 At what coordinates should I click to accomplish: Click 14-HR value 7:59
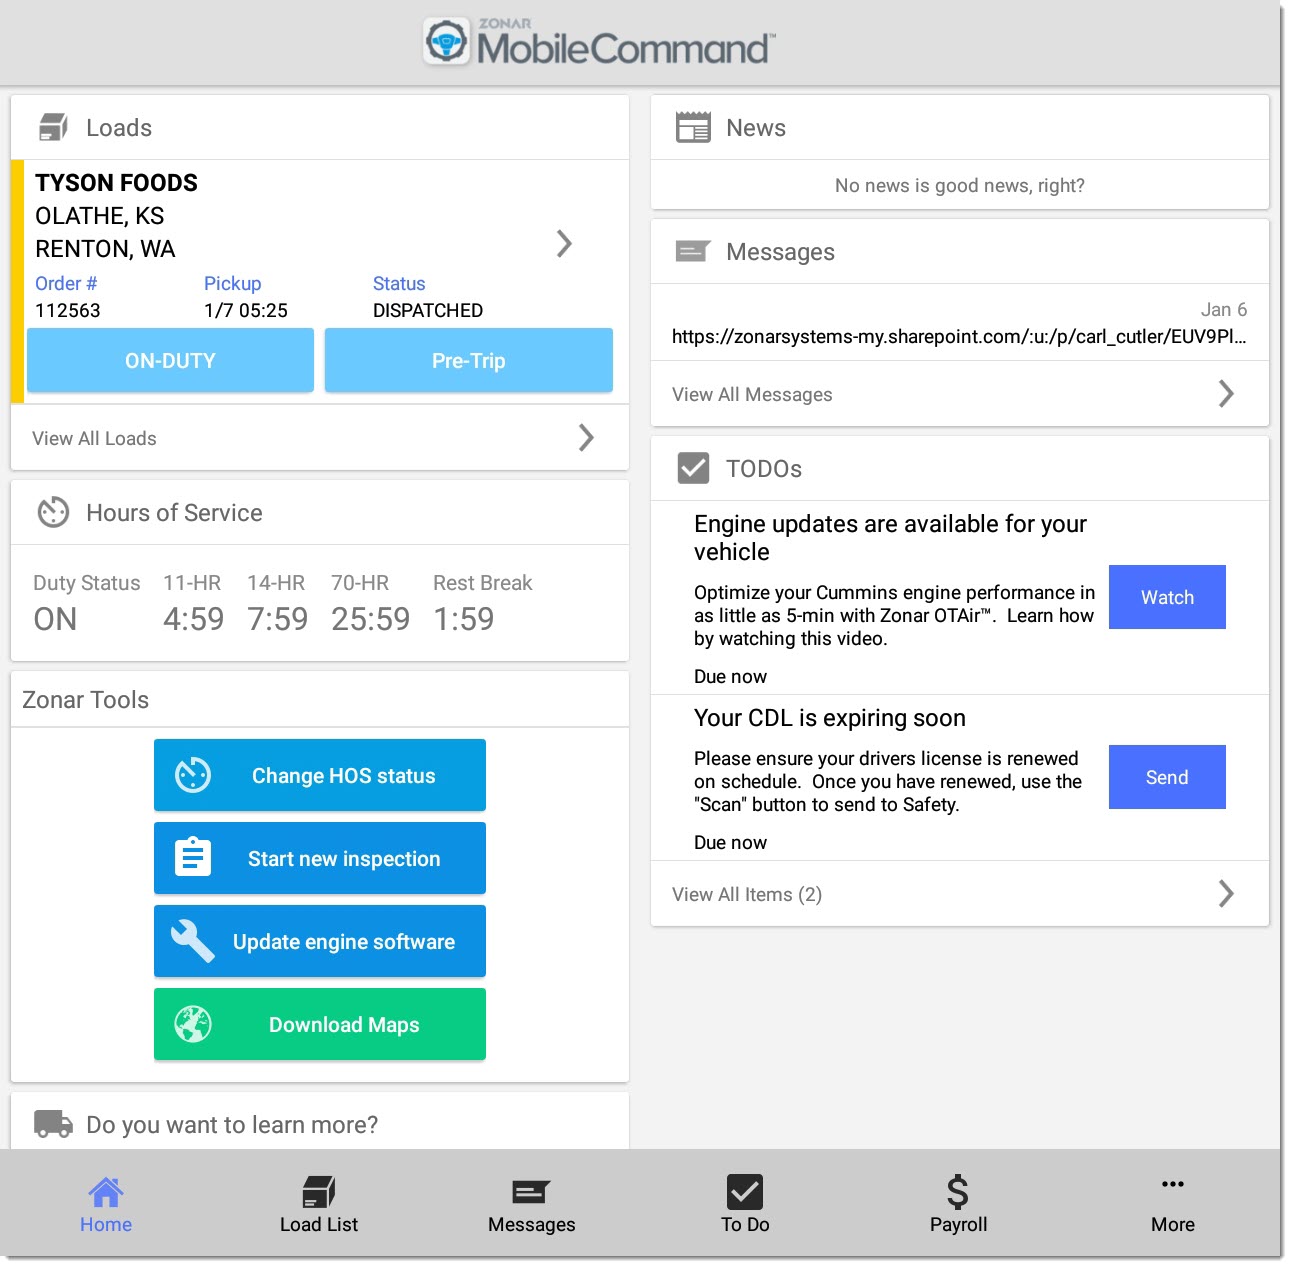(x=278, y=619)
